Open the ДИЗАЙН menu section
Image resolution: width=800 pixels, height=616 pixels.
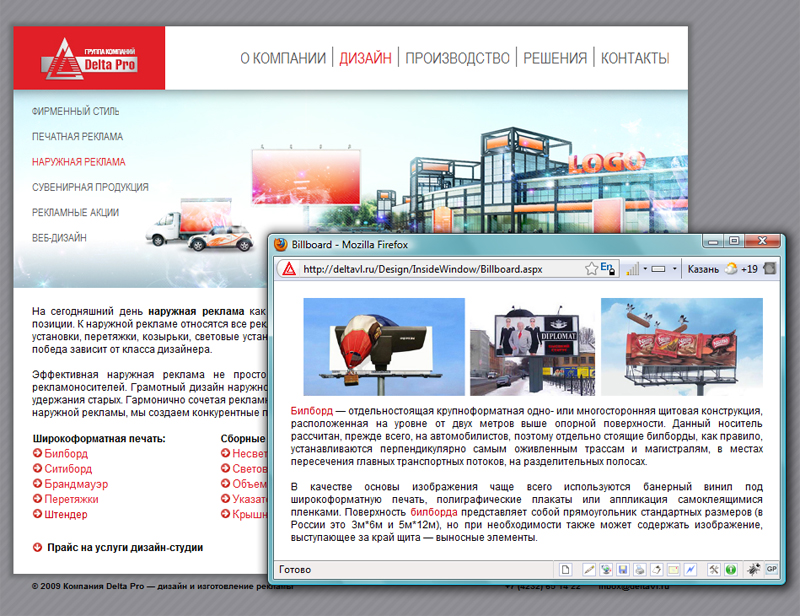[365, 58]
